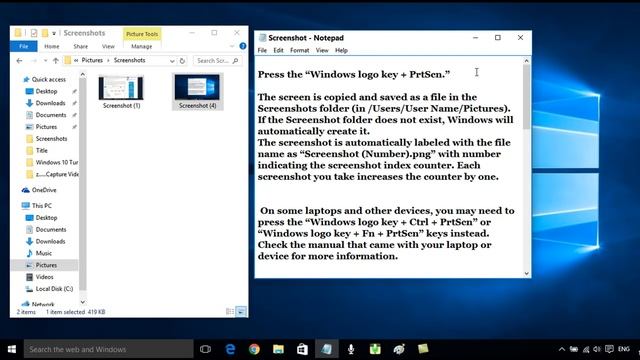Open the Title folder in navigation pane
640x360 pixels.
click(x=42, y=151)
